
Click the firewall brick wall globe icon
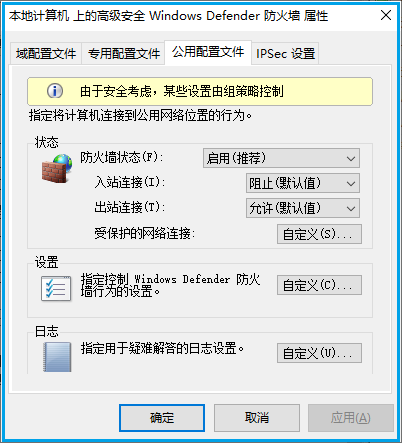(x=57, y=169)
